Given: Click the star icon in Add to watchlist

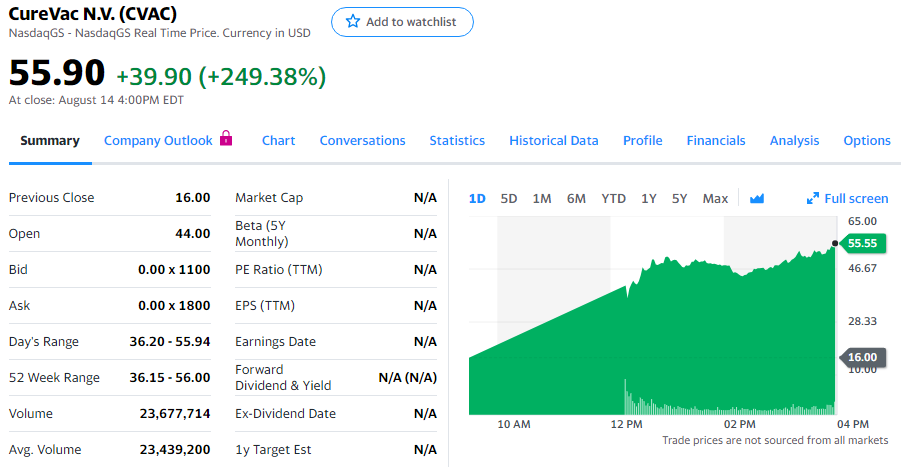Looking at the screenshot, I should [353, 22].
